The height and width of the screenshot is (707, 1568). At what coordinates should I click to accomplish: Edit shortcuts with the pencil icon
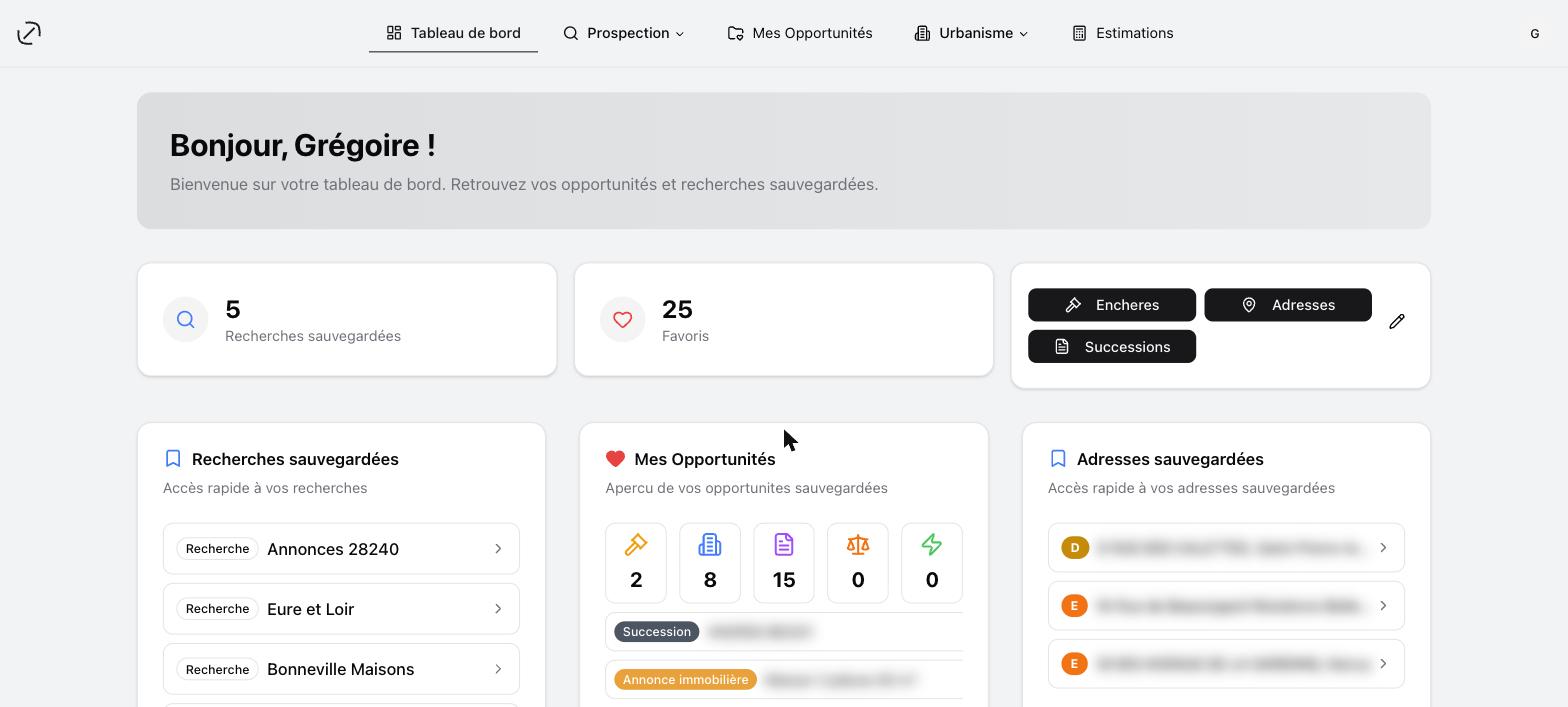click(1397, 321)
